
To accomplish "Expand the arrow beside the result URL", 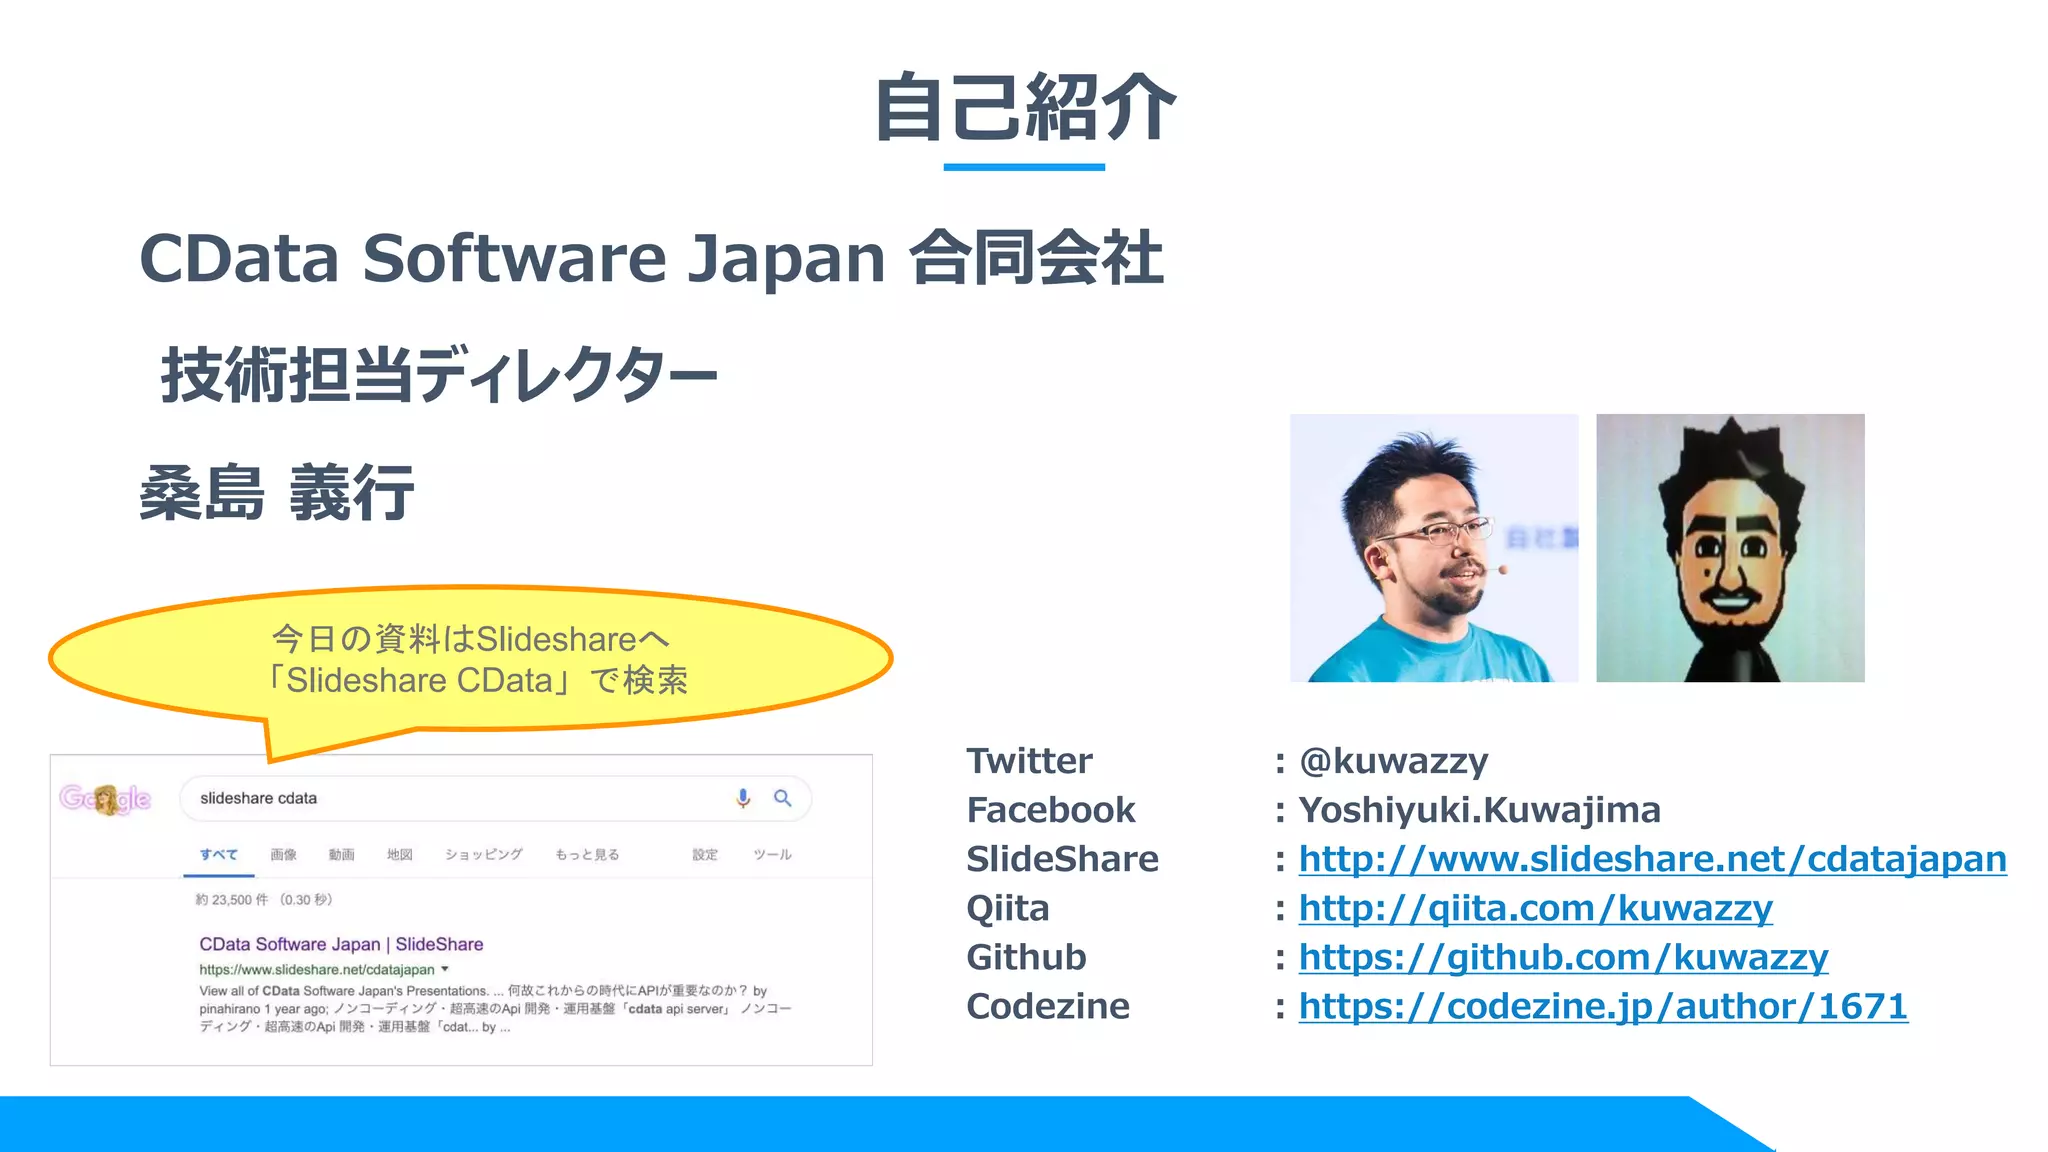I will coord(445,969).
